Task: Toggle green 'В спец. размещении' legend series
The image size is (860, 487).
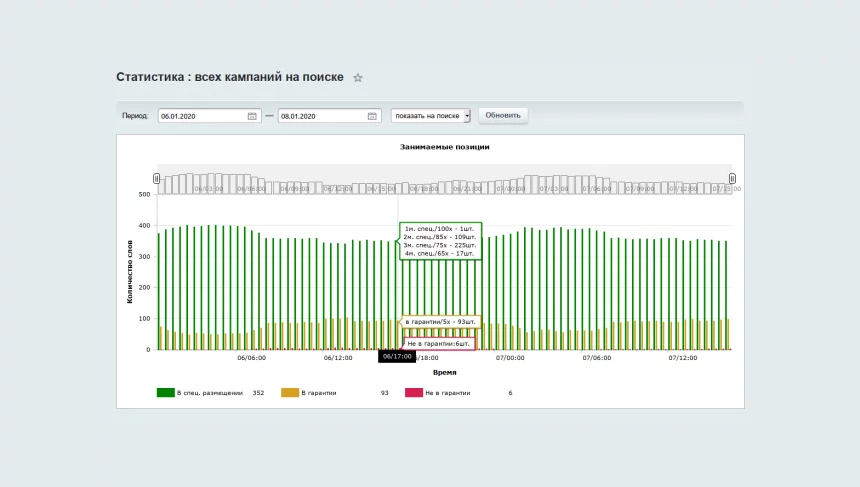Action: 166,393
